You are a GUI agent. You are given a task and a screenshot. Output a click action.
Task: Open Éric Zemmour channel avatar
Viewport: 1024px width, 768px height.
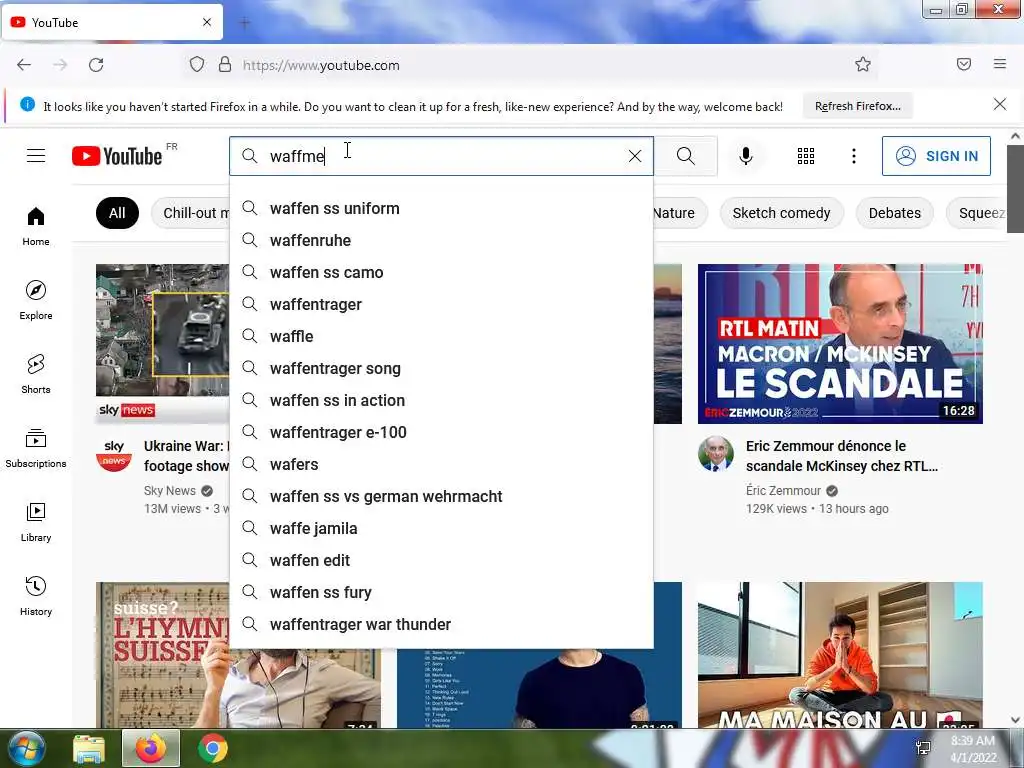pyautogui.click(x=716, y=453)
